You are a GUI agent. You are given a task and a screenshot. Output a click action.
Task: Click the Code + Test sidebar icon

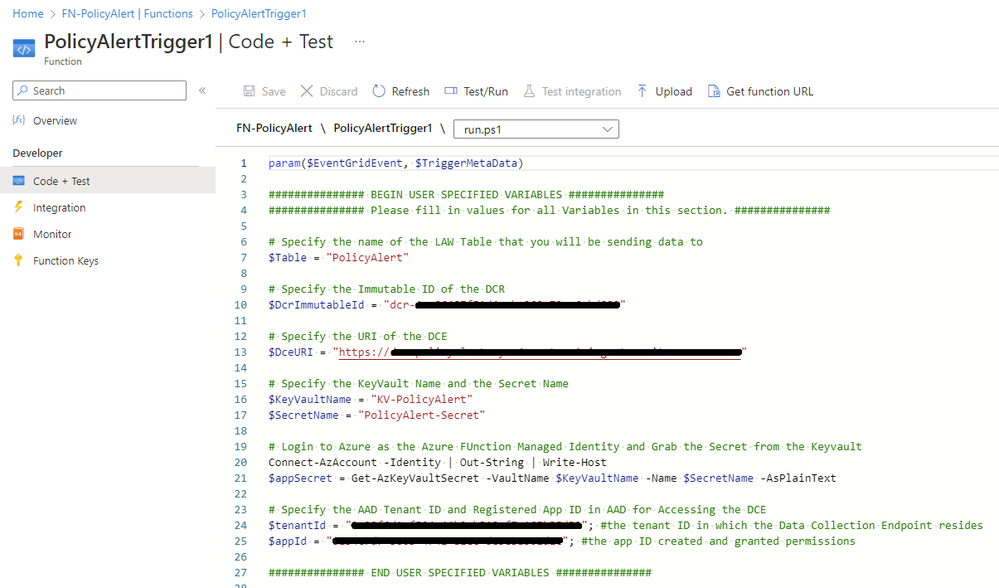[18, 181]
